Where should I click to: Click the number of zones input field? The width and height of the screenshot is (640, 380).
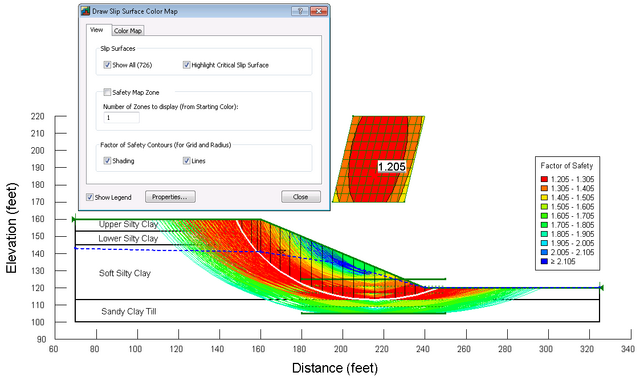(x=121, y=118)
